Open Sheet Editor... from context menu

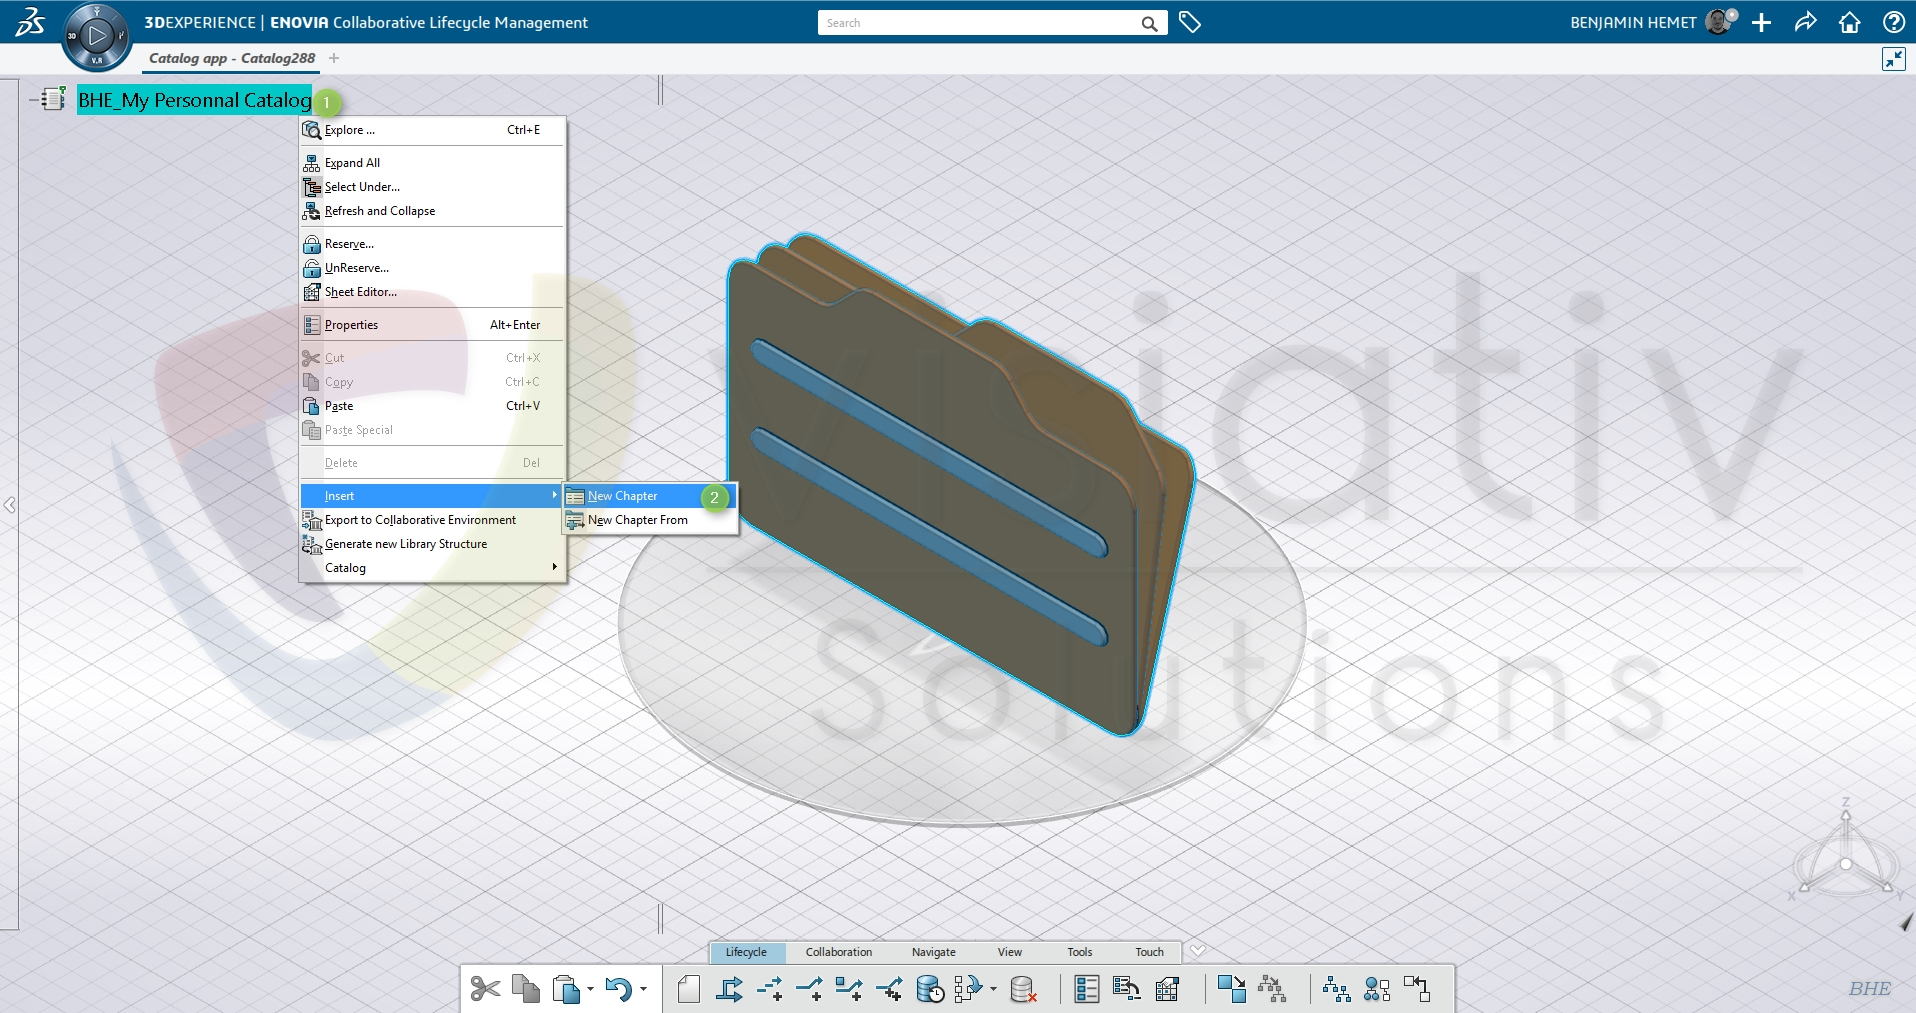431,292
